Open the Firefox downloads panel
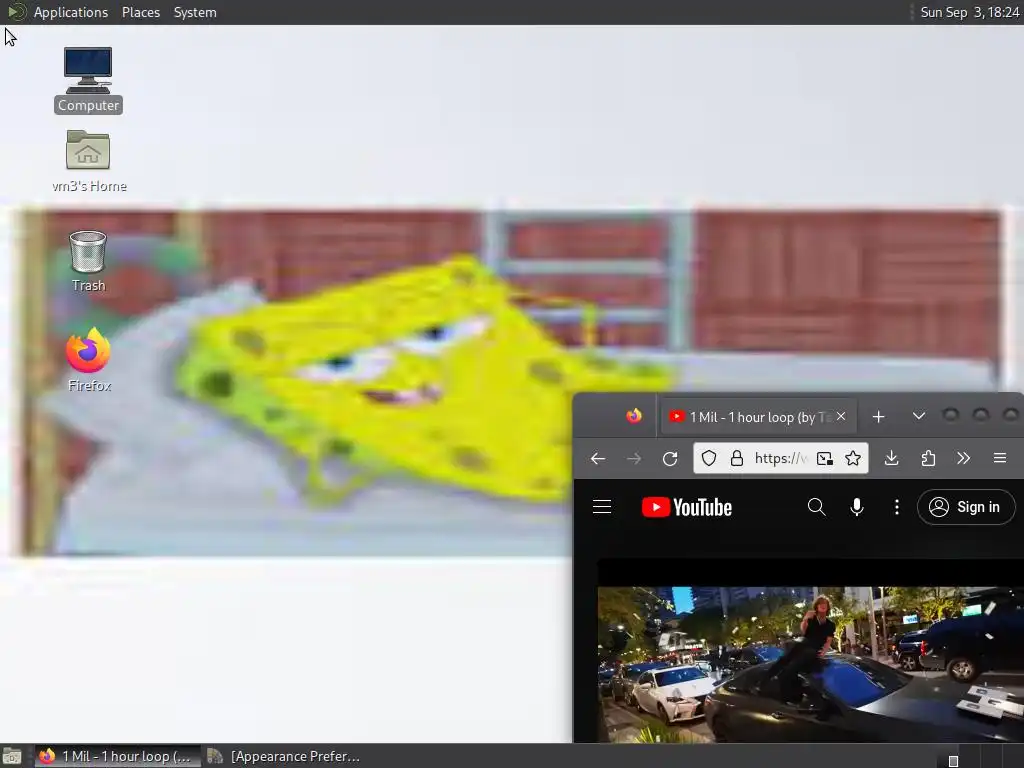 [891, 458]
